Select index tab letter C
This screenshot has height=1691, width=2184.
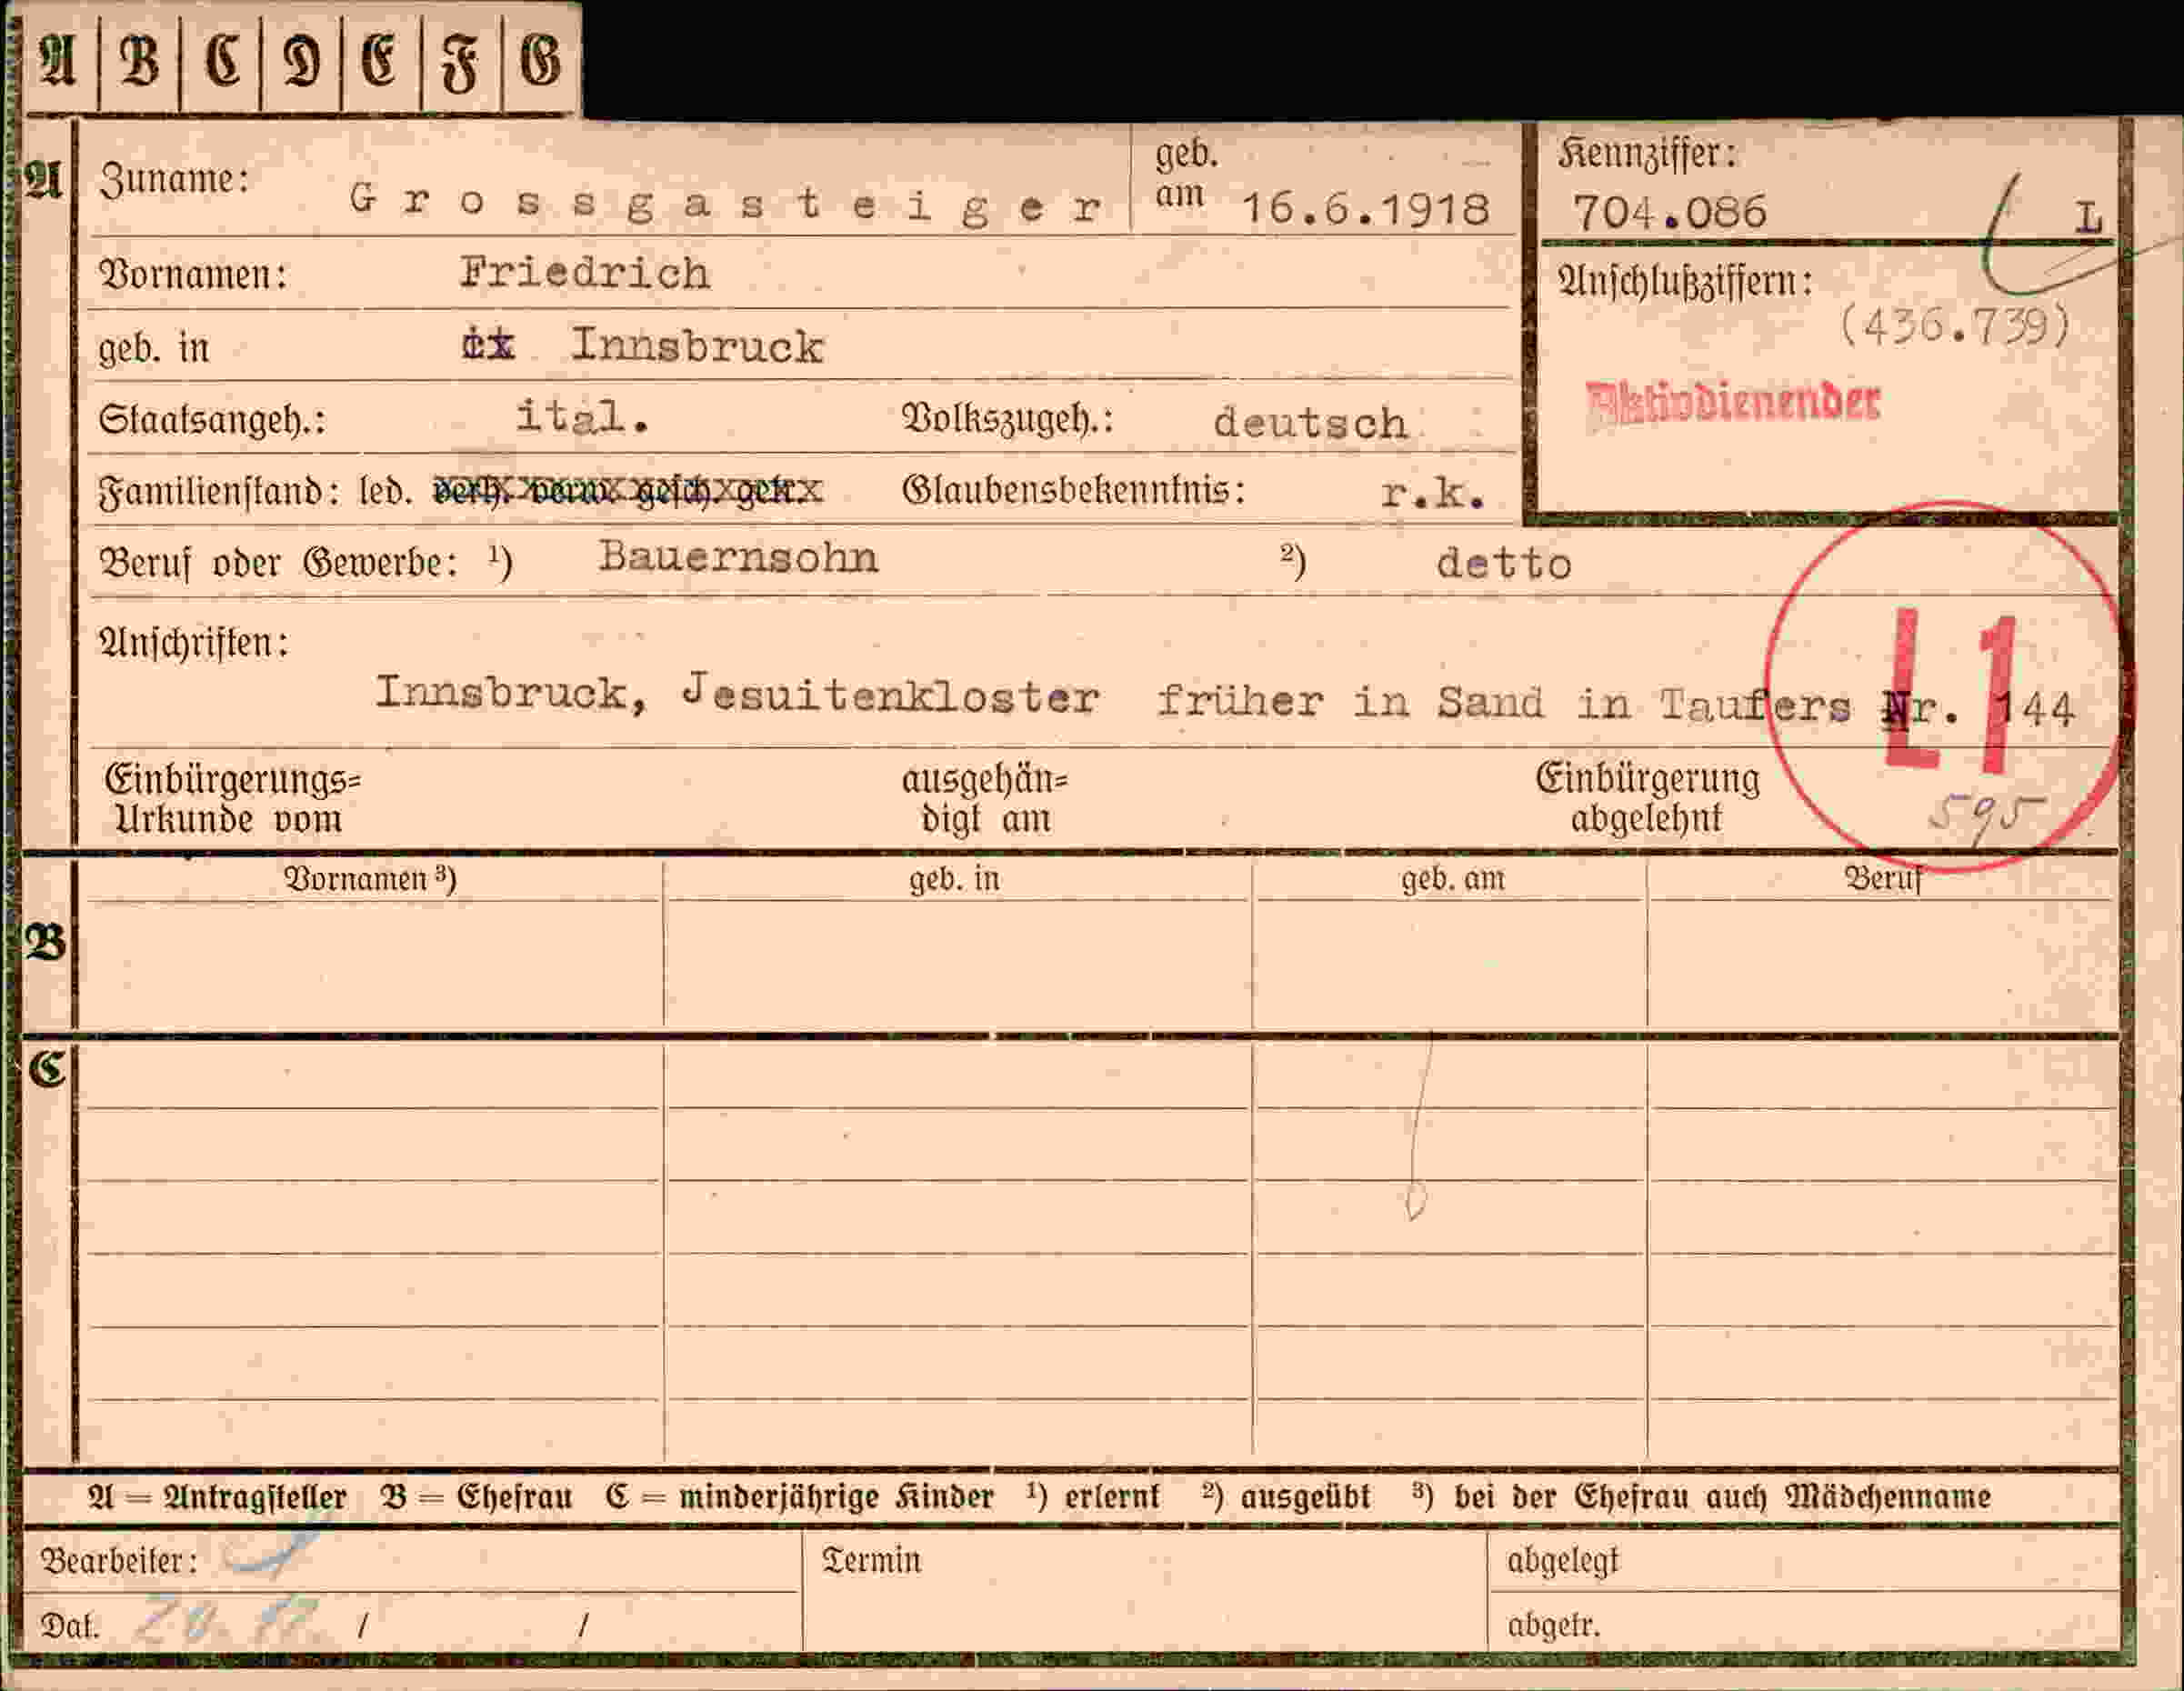pos(222,60)
